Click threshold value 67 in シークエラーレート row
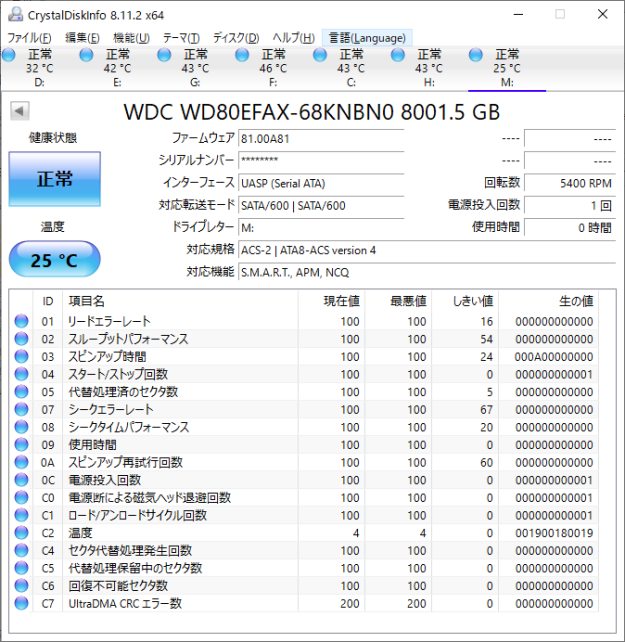Screen dimensions: 625x642 [x=486, y=409]
